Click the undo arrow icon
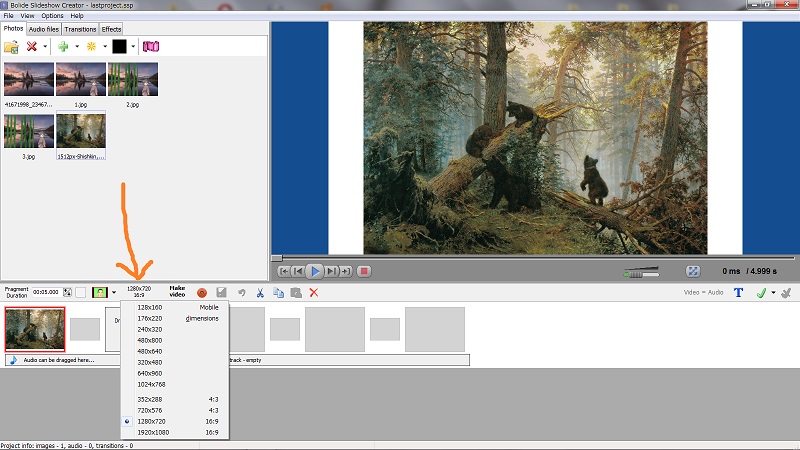800x450 pixels. click(242, 292)
